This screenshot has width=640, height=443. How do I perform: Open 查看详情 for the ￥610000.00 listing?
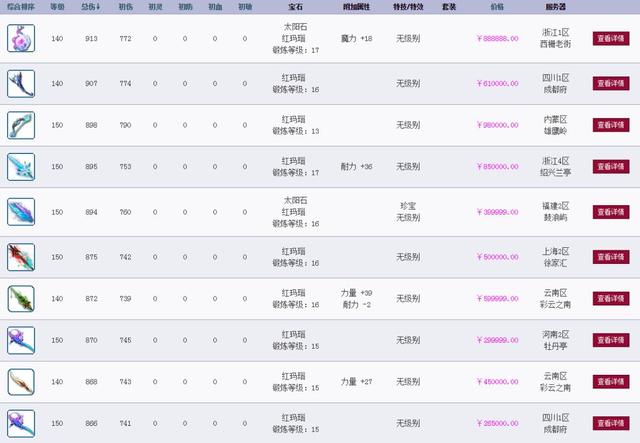point(612,82)
